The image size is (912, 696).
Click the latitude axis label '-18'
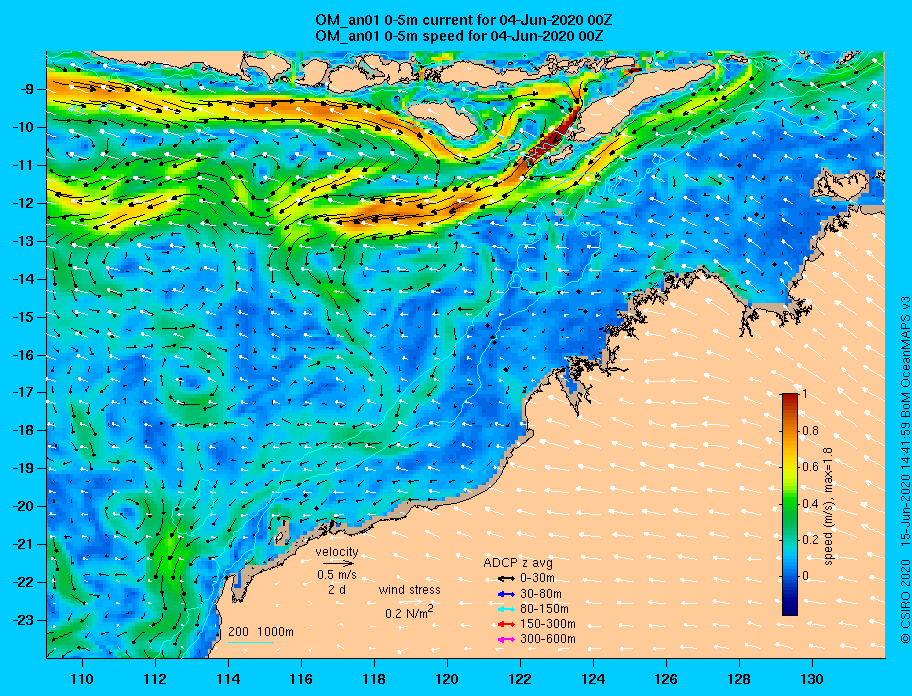[x=24, y=430]
